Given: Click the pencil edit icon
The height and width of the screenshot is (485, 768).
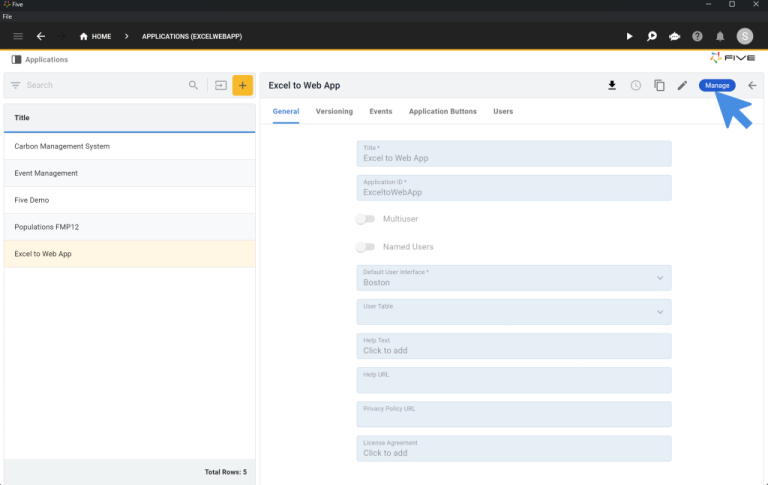Looking at the screenshot, I should pyautogui.click(x=682, y=85).
